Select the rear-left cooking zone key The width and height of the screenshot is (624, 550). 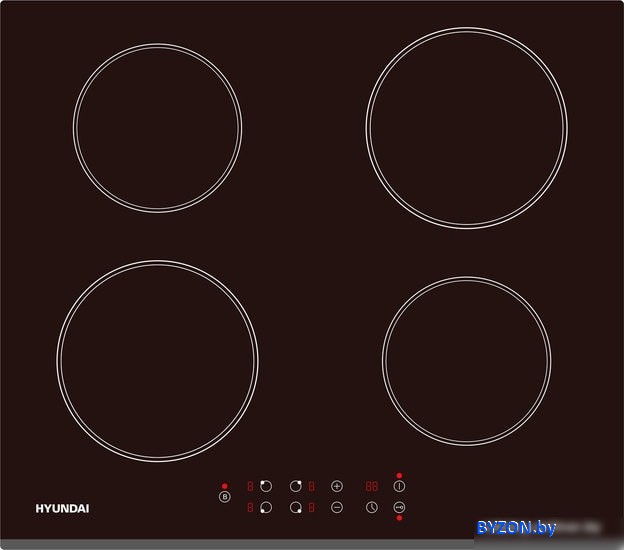coord(266,486)
